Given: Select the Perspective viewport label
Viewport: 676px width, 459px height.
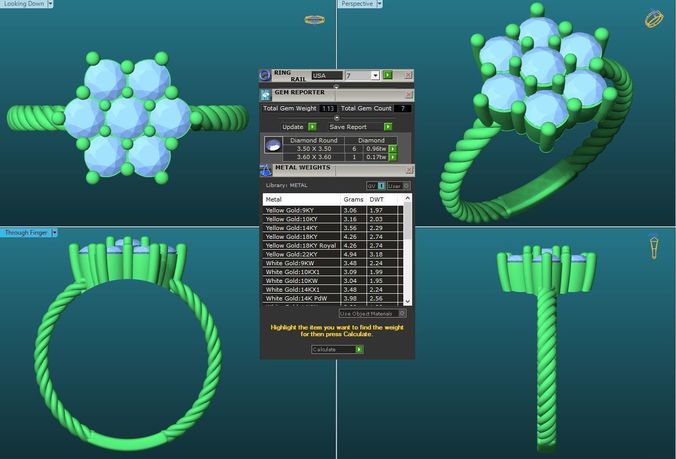Looking at the screenshot, I should tap(357, 4).
